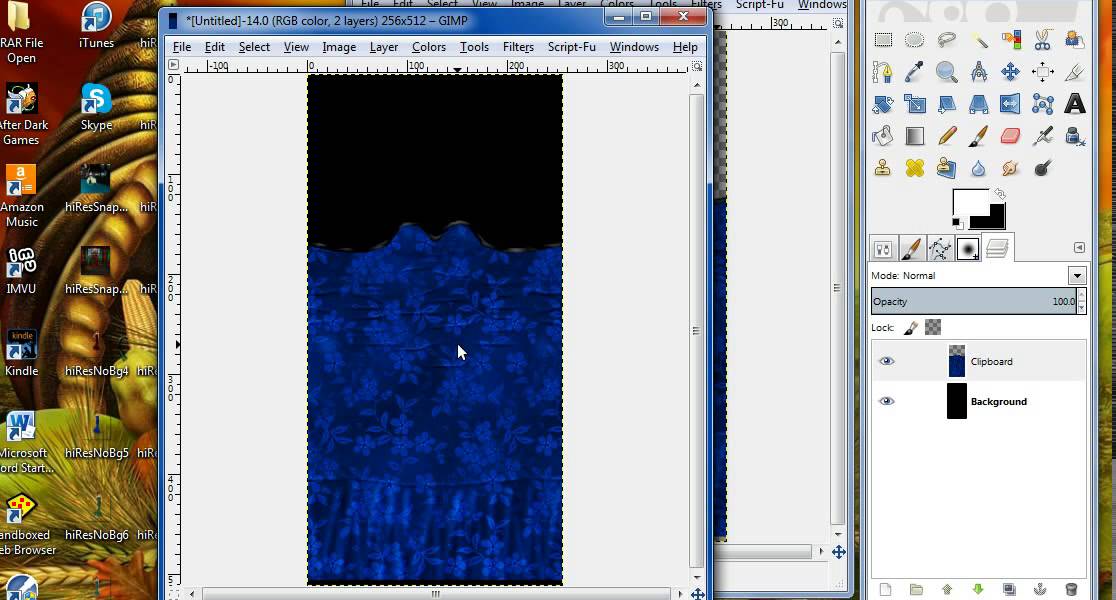Select the Fuzzy Select magic wand tool
The width and height of the screenshot is (1116, 600).
[x=979, y=40]
